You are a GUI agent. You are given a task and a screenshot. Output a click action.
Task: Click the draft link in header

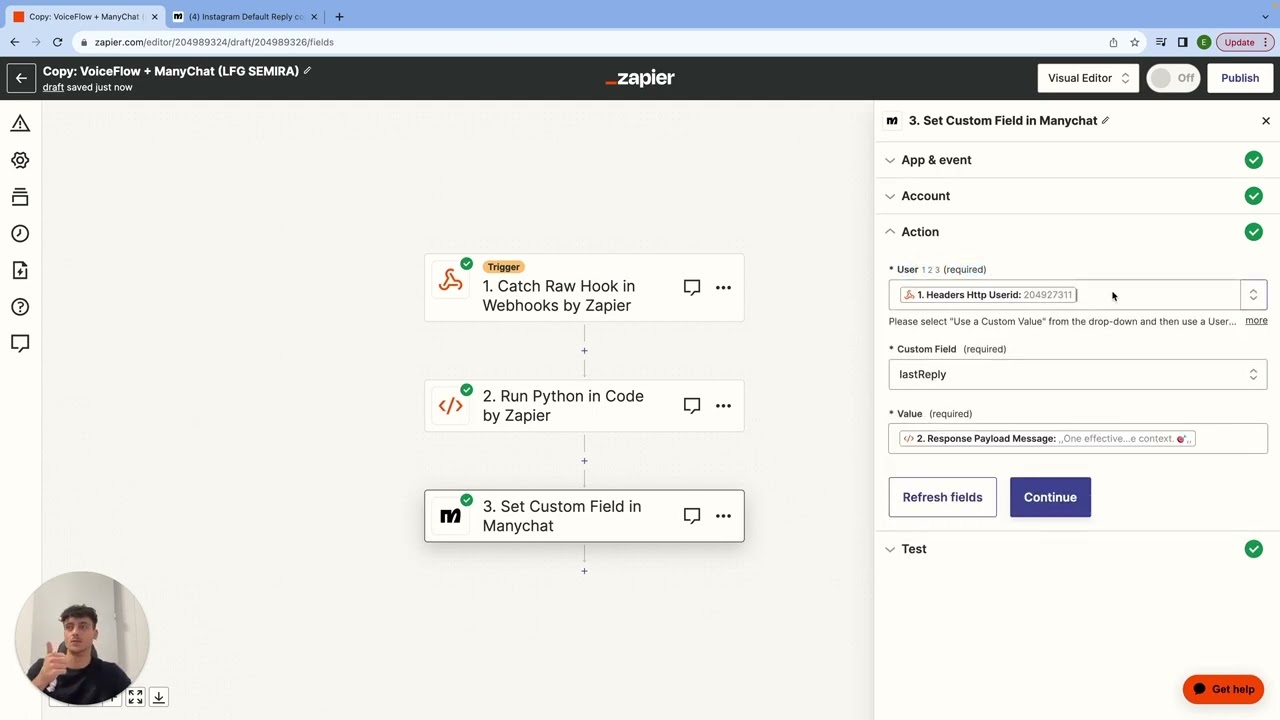point(53,87)
